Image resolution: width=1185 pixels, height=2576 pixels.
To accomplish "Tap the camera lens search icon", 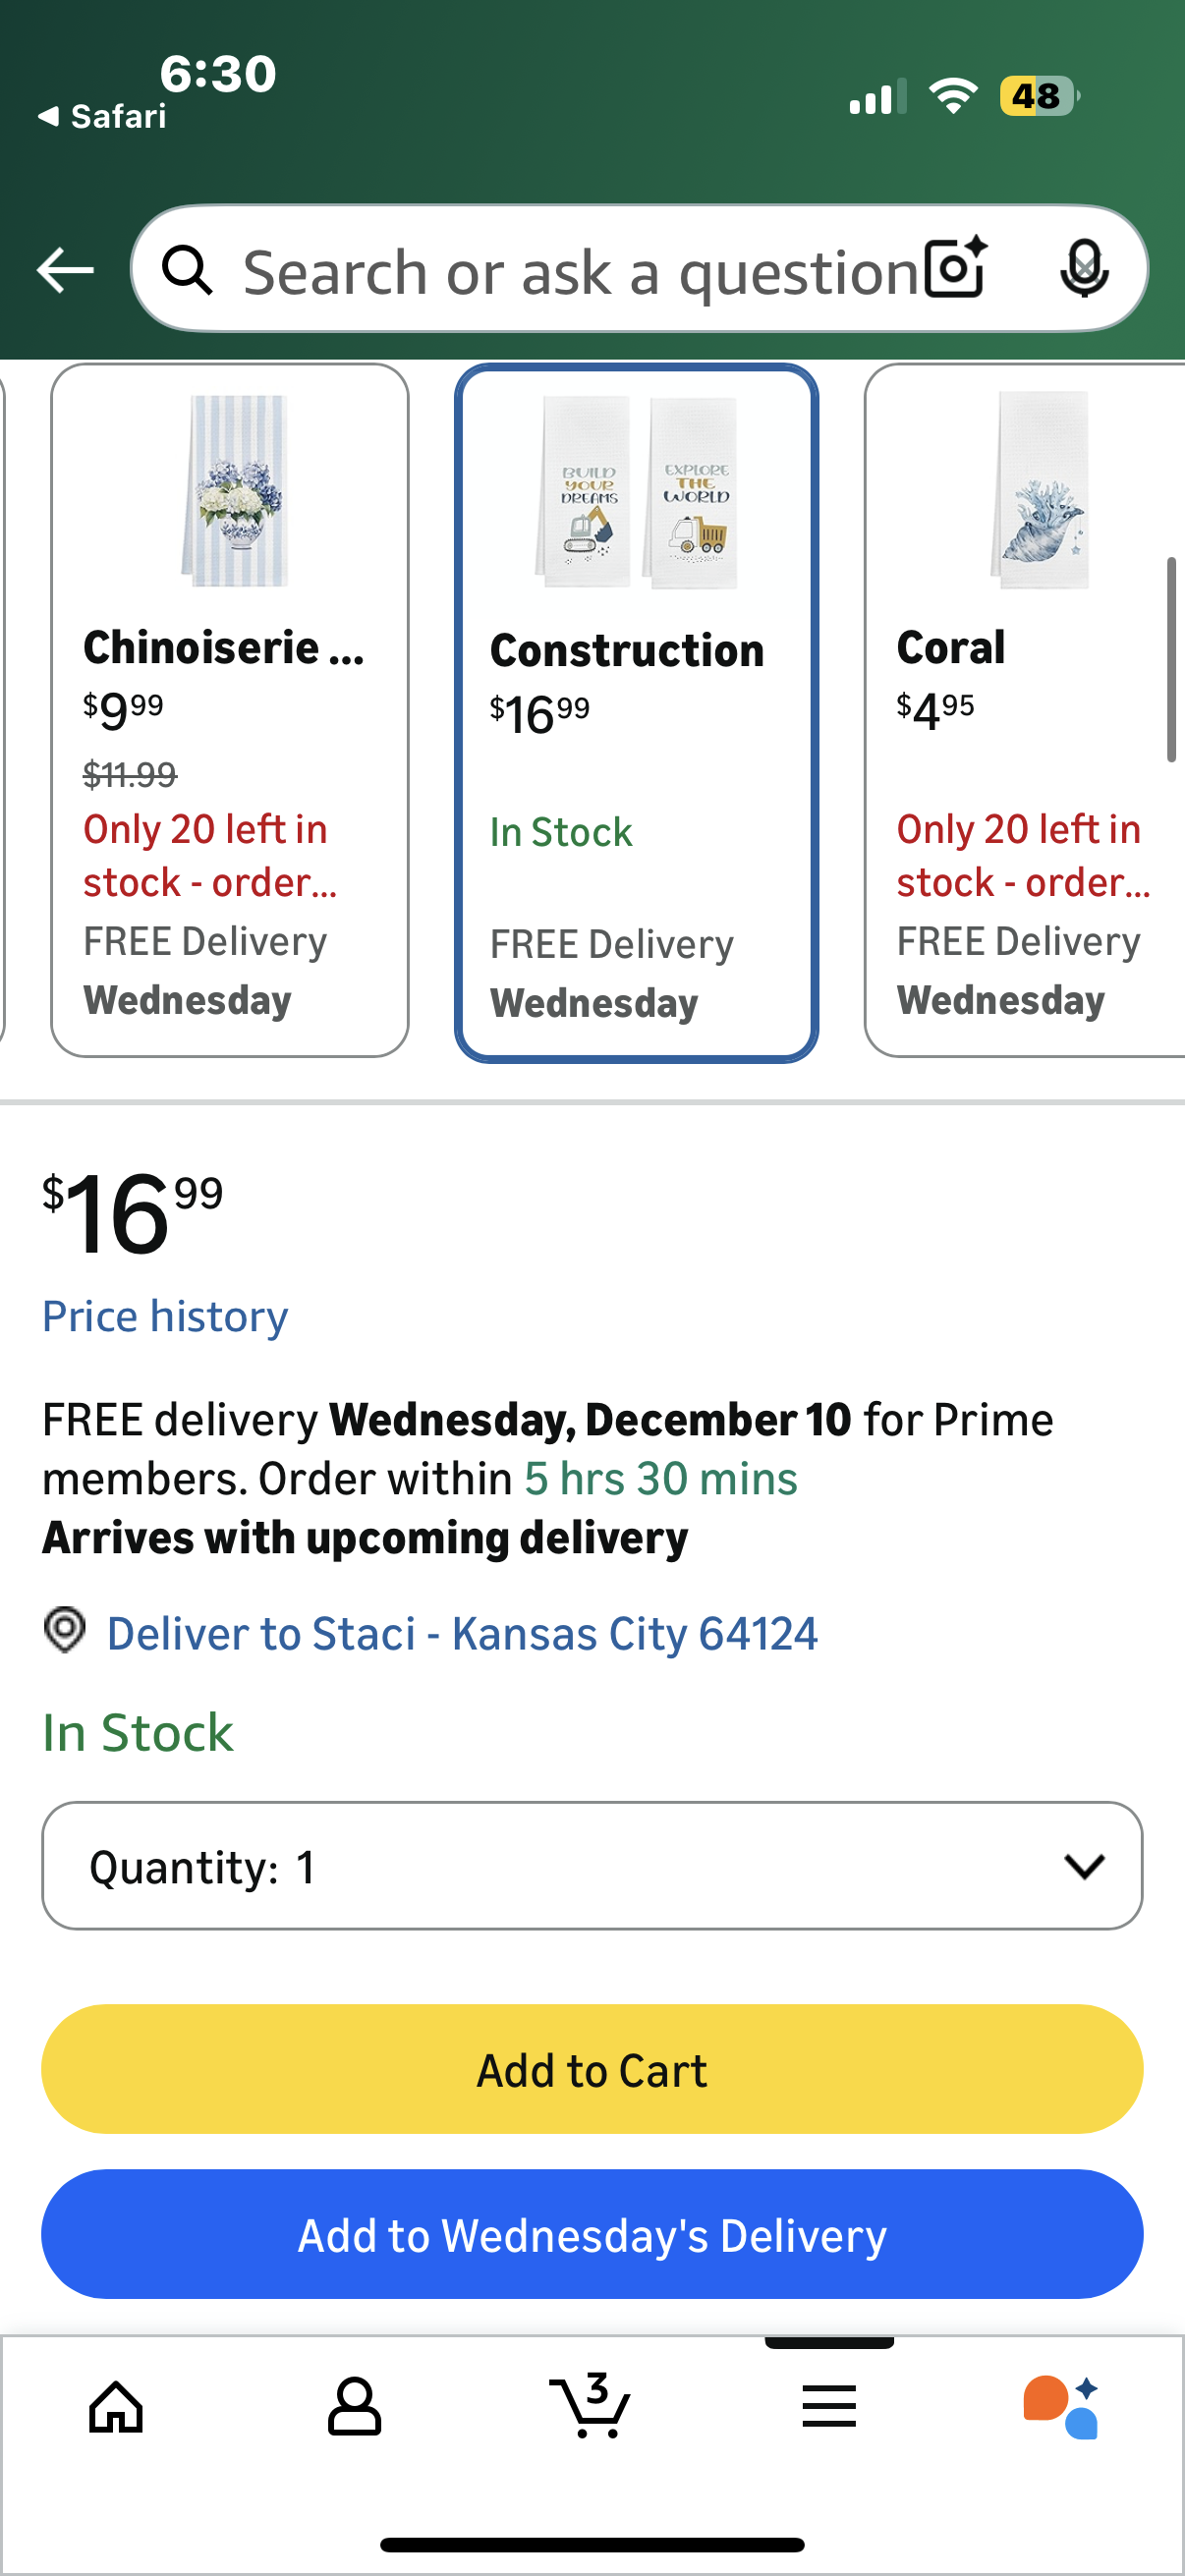I will [x=955, y=268].
